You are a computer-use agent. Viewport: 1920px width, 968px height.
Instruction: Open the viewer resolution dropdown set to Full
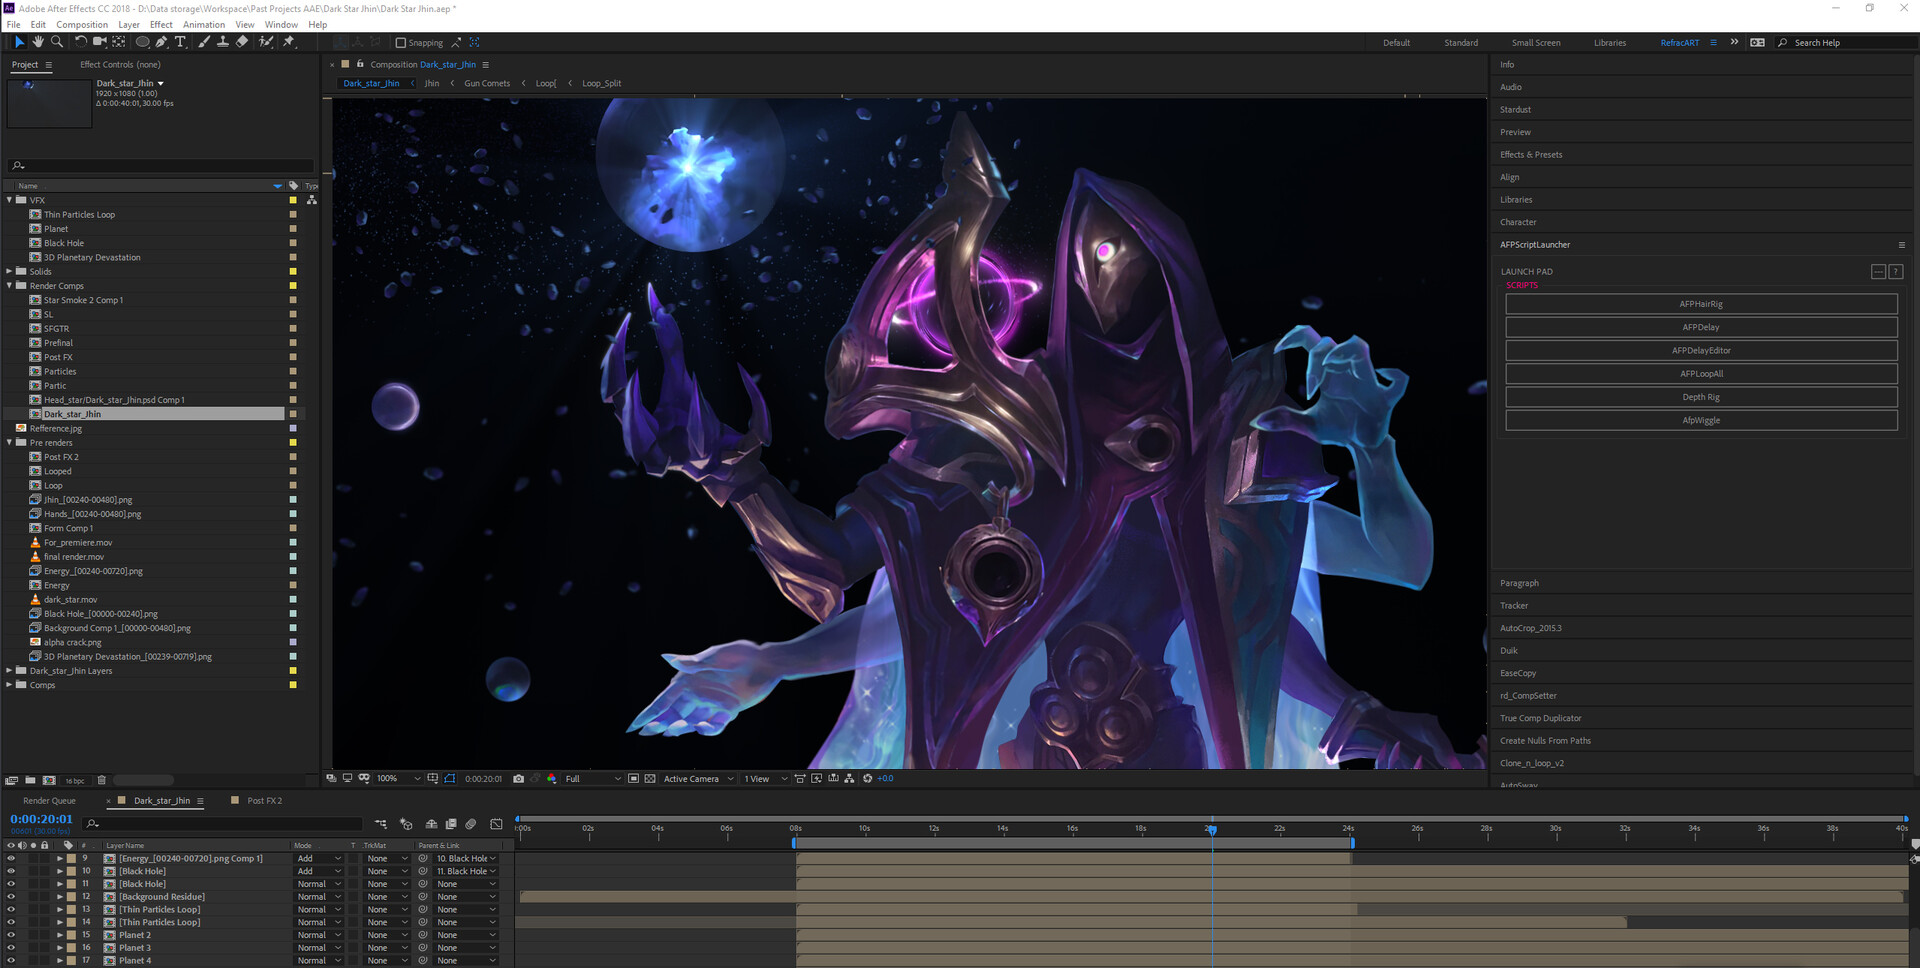tap(592, 779)
